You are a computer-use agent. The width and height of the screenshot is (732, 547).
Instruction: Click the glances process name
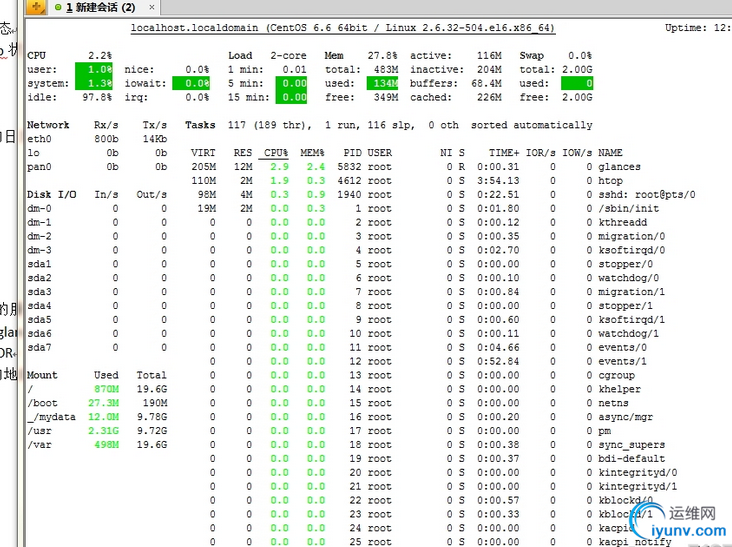click(619, 167)
